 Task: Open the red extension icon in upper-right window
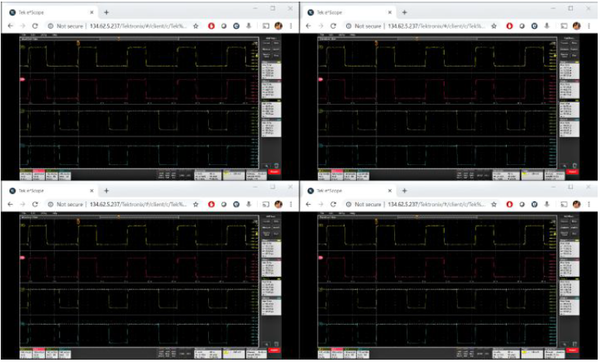(x=509, y=26)
